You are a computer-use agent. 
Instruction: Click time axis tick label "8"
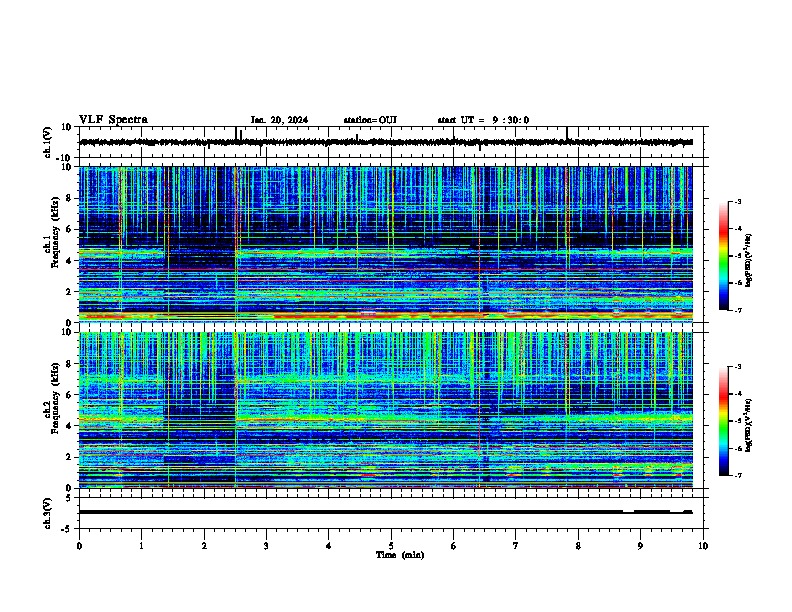[578, 546]
